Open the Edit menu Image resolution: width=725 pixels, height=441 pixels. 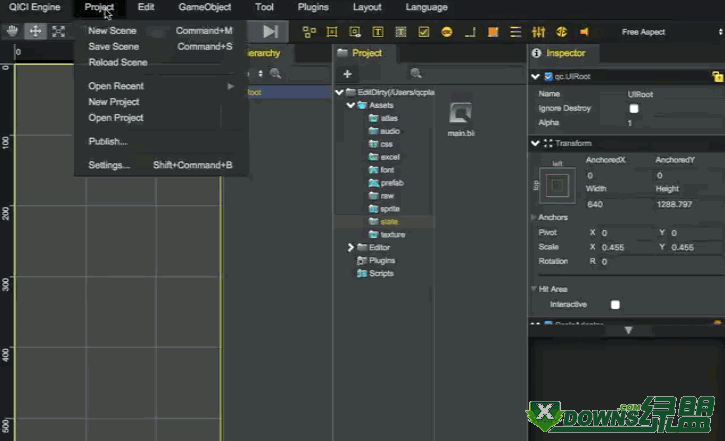(146, 7)
